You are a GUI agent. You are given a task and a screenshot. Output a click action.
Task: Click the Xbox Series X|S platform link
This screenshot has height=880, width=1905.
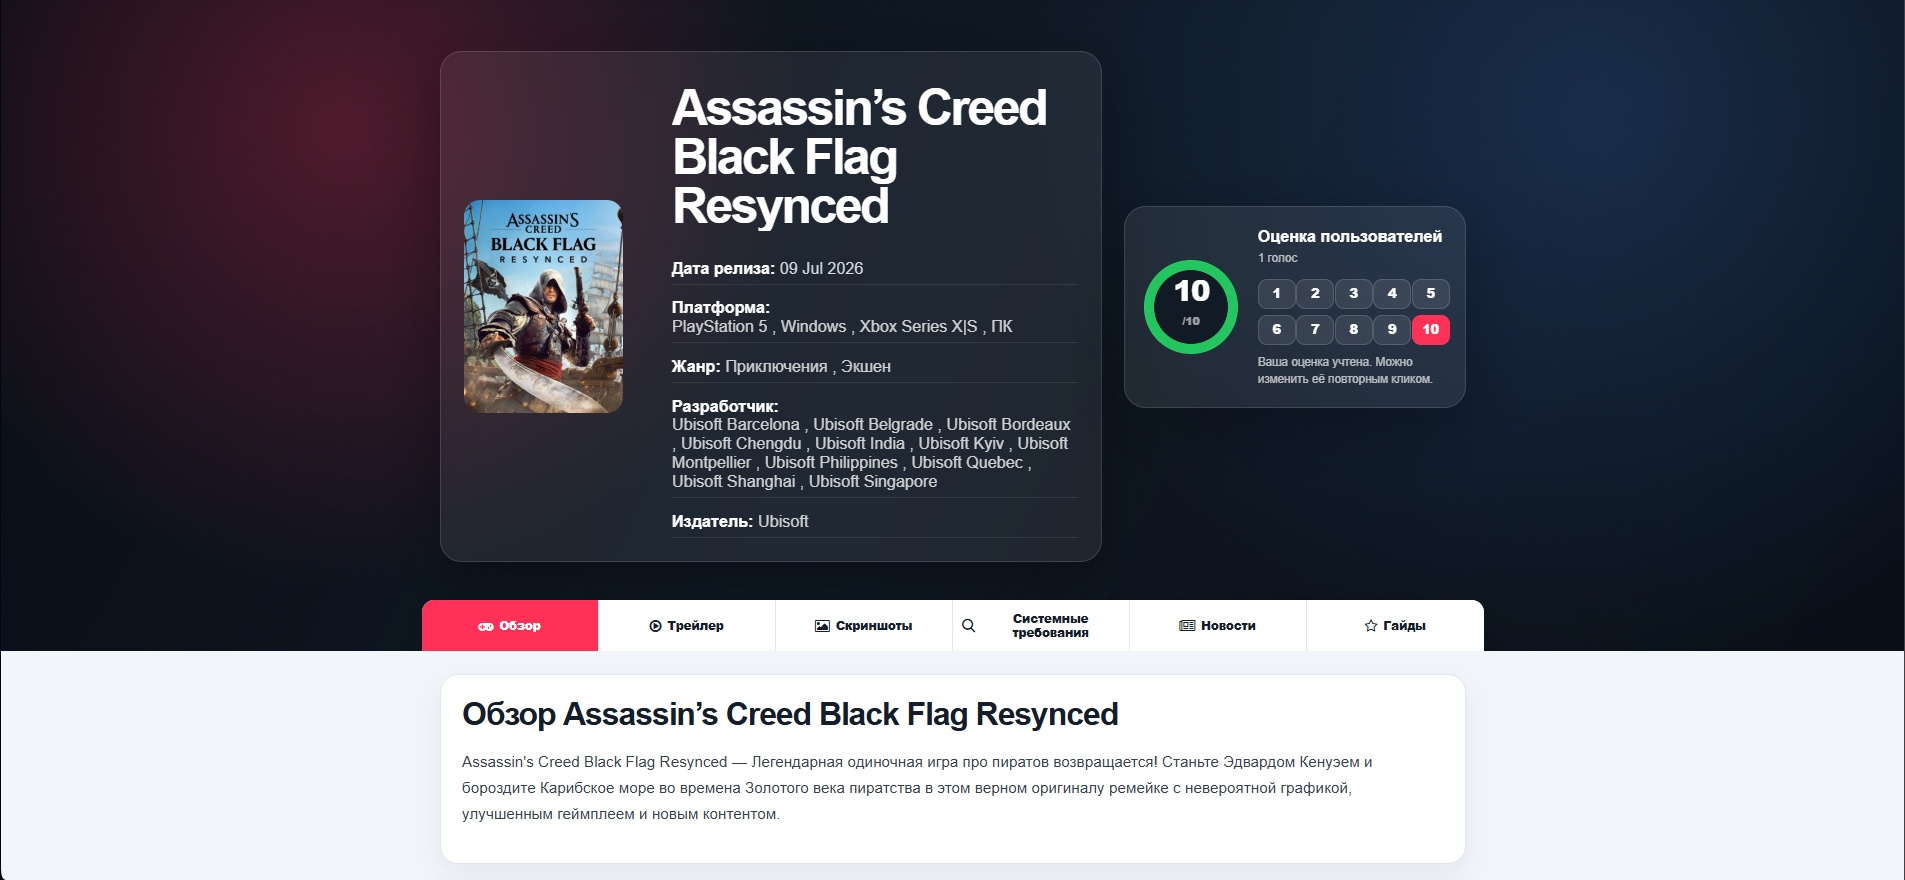coord(918,327)
